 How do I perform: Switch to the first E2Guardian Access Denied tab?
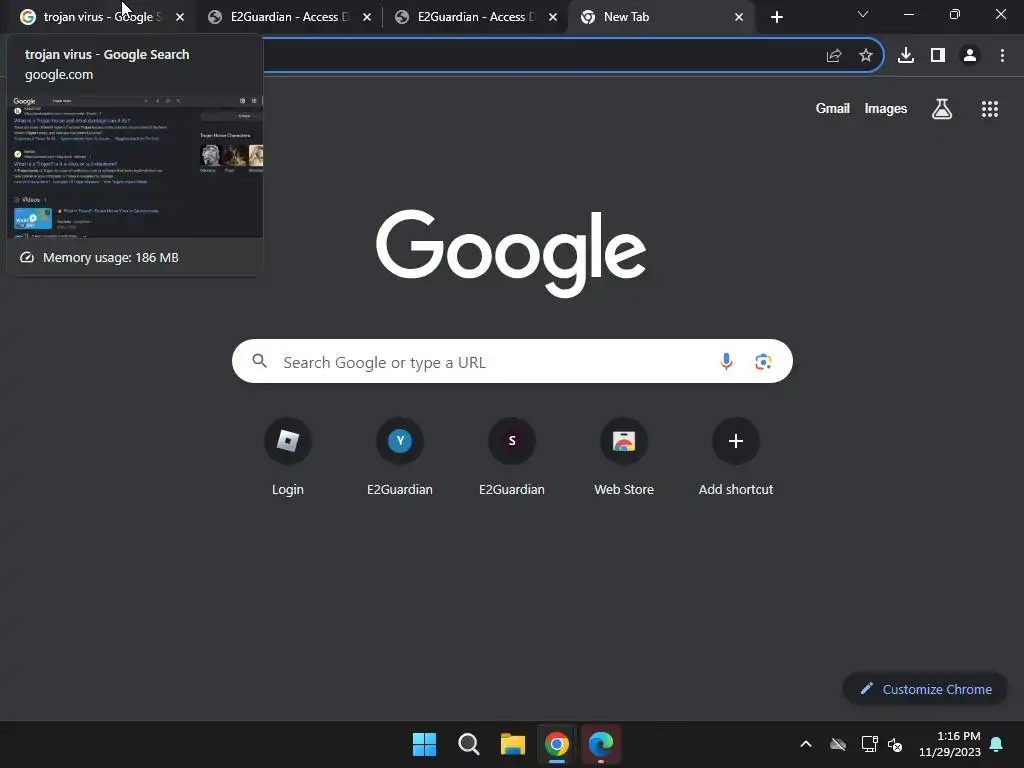tap(287, 17)
